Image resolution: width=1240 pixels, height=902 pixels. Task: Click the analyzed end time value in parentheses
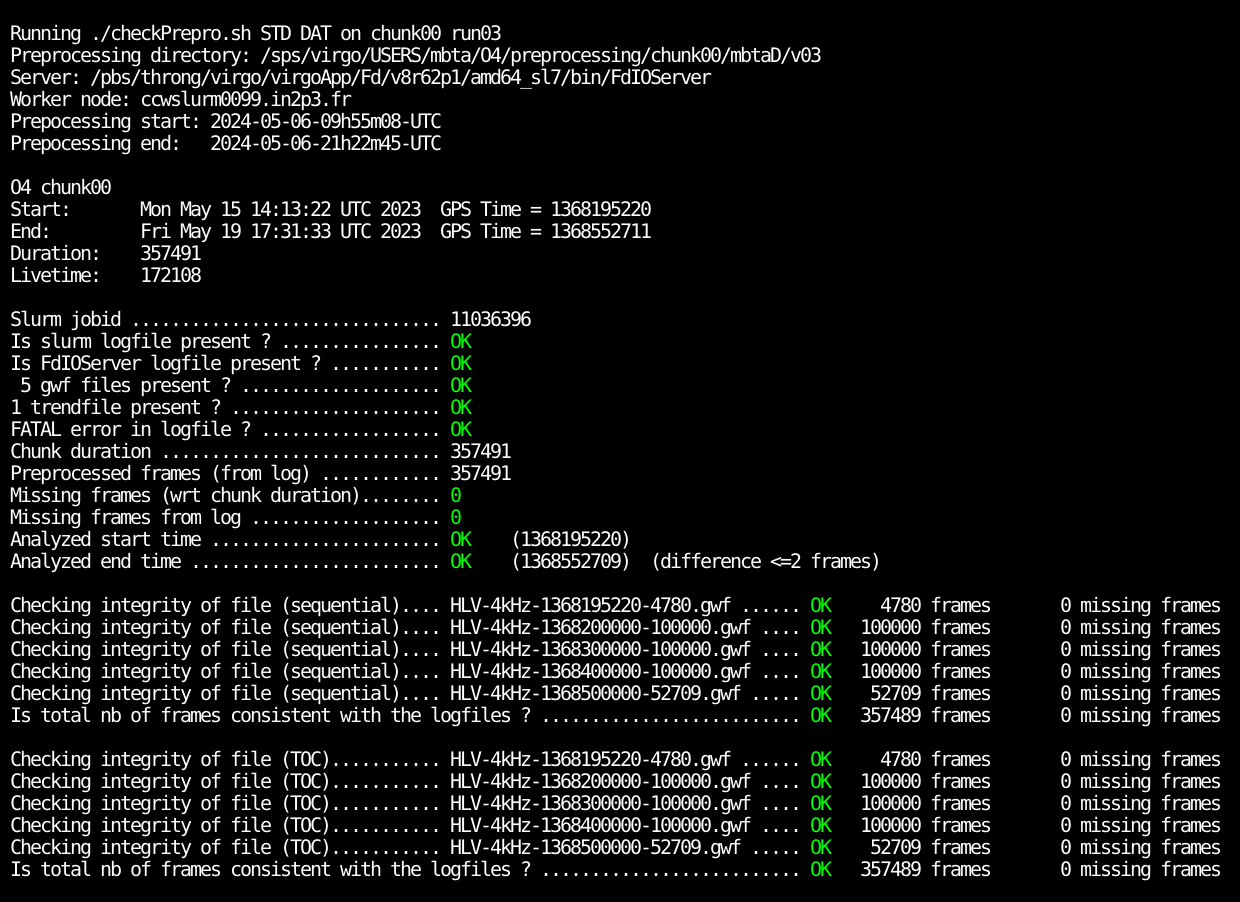(570, 561)
